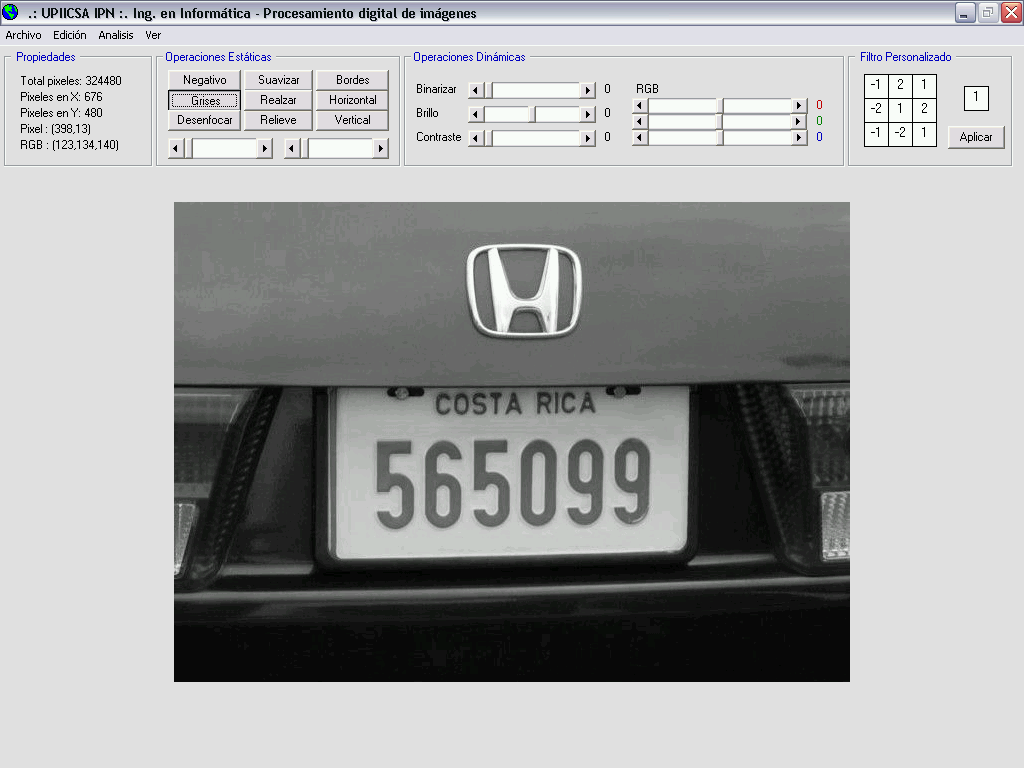Open the Edición menu
The image size is (1024, 768).
tap(70, 35)
